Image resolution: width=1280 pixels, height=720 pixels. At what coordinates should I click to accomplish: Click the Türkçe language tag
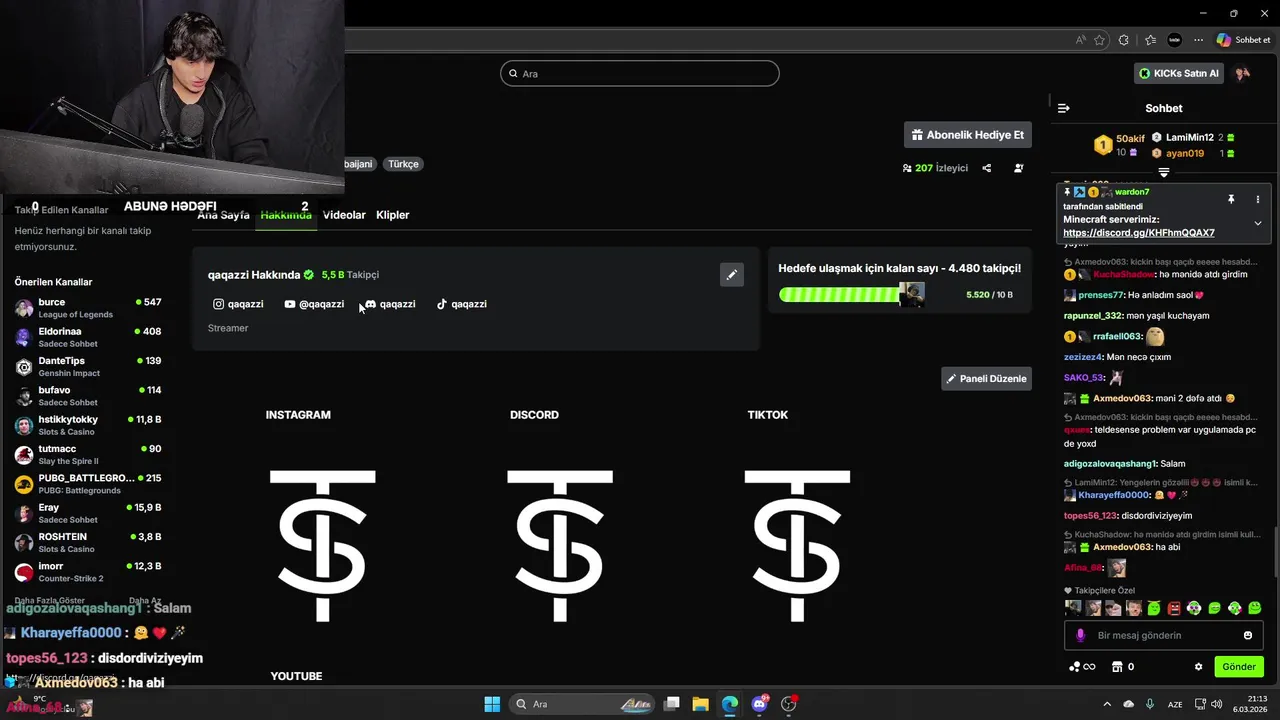coord(404,164)
